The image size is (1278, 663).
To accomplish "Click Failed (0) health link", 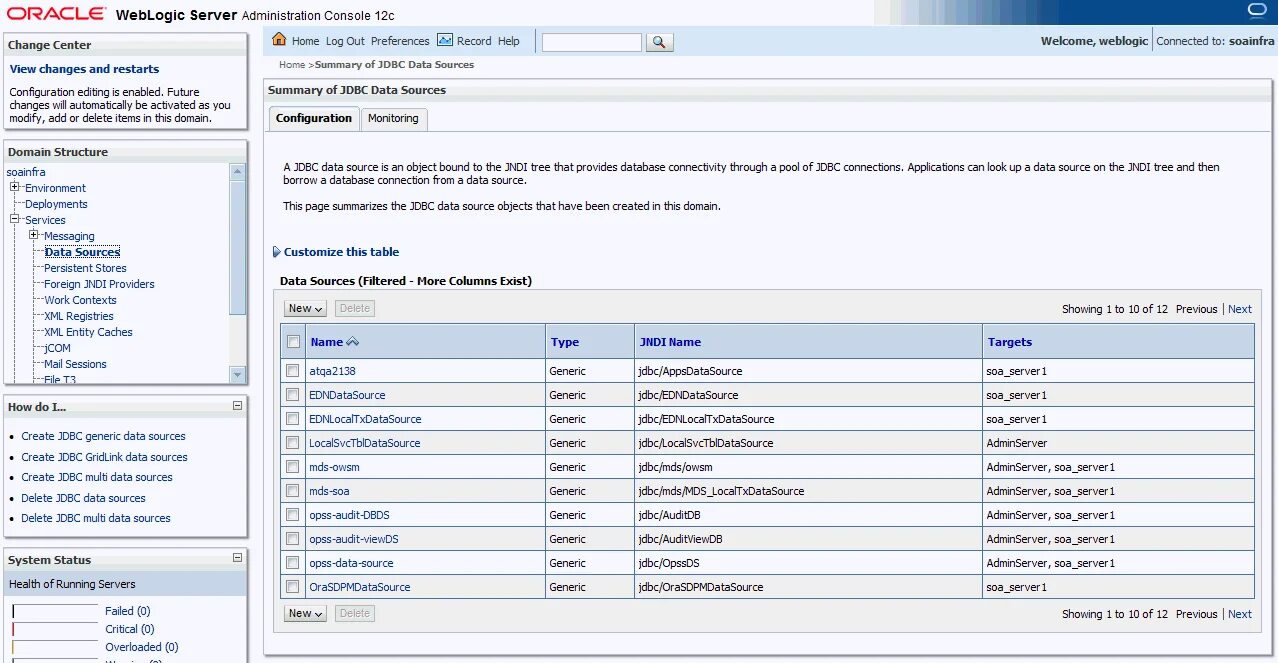I will pos(127,611).
